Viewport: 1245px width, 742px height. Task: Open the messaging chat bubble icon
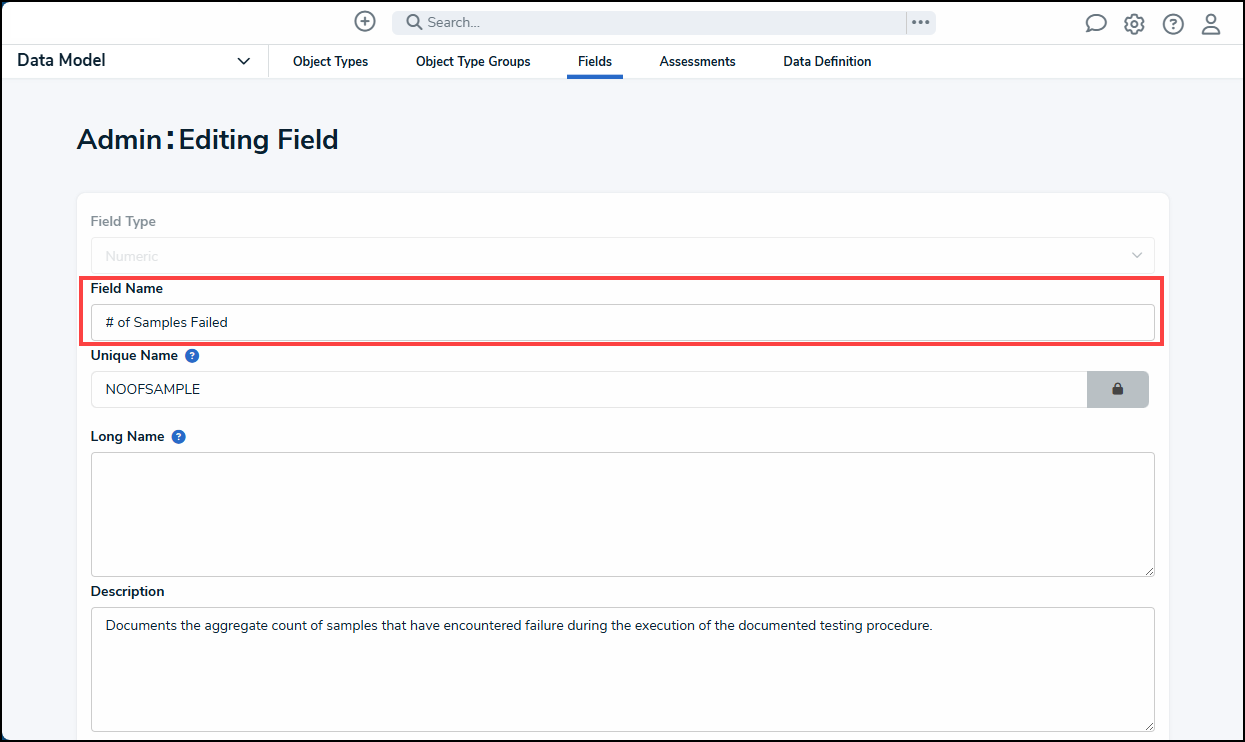(1095, 22)
